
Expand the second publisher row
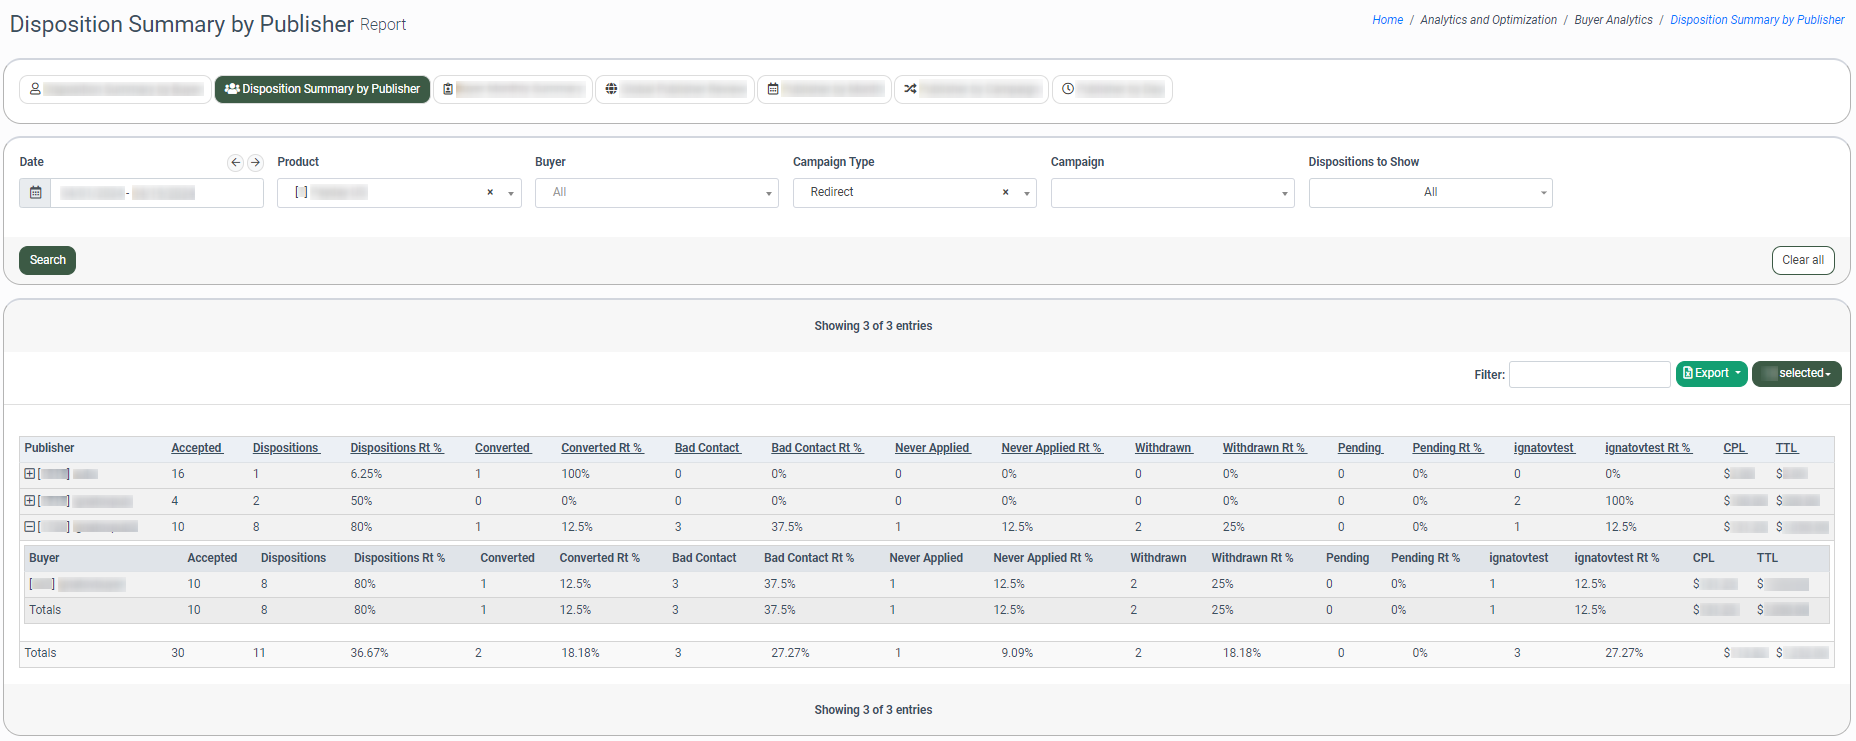tap(30, 501)
